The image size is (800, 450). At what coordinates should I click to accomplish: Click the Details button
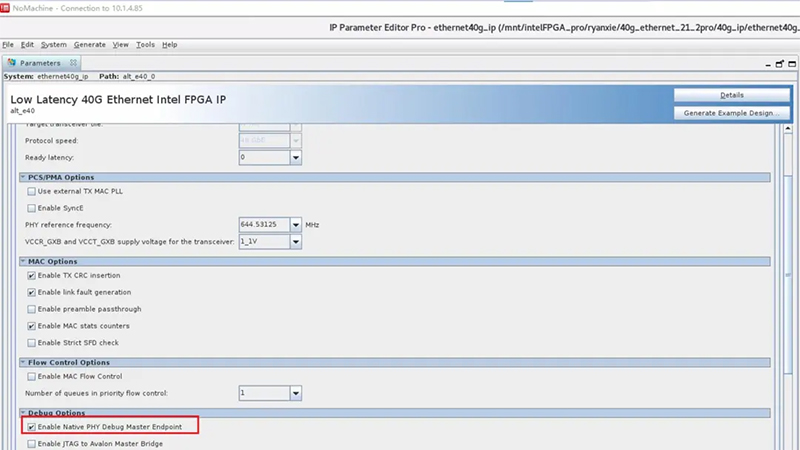click(732, 95)
